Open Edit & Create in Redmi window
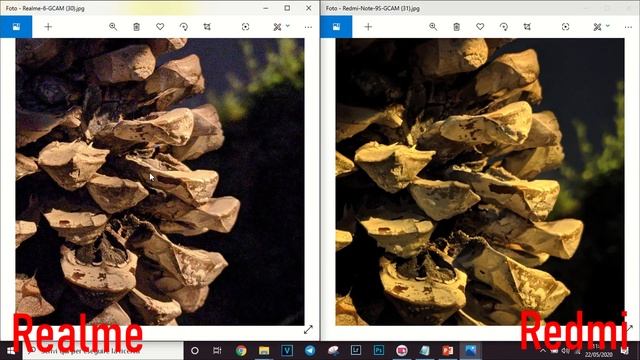 (597, 27)
